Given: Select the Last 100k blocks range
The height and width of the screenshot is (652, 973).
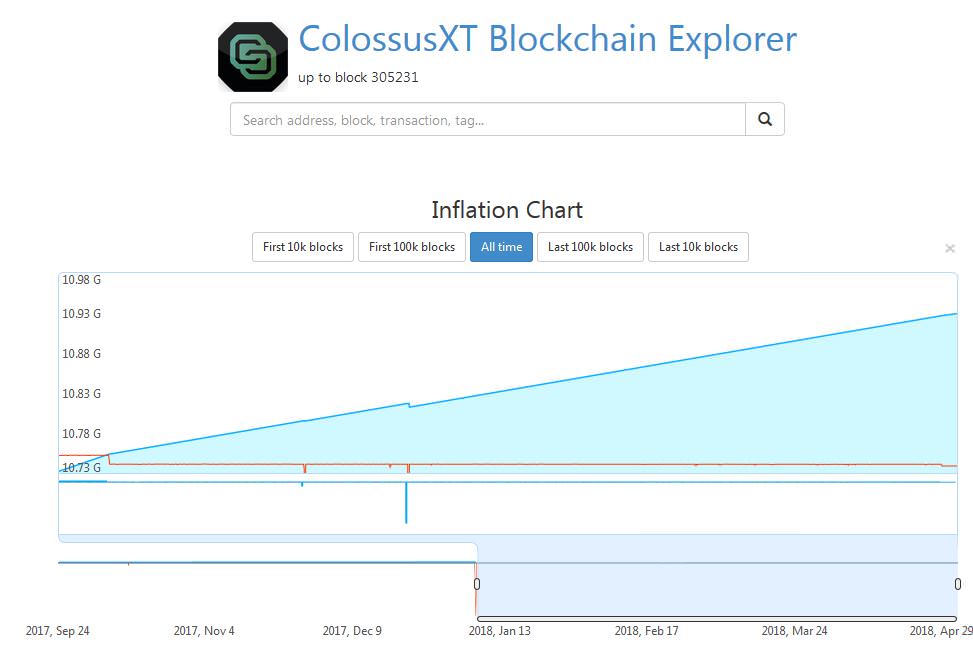Looking at the screenshot, I should click(590, 247).
